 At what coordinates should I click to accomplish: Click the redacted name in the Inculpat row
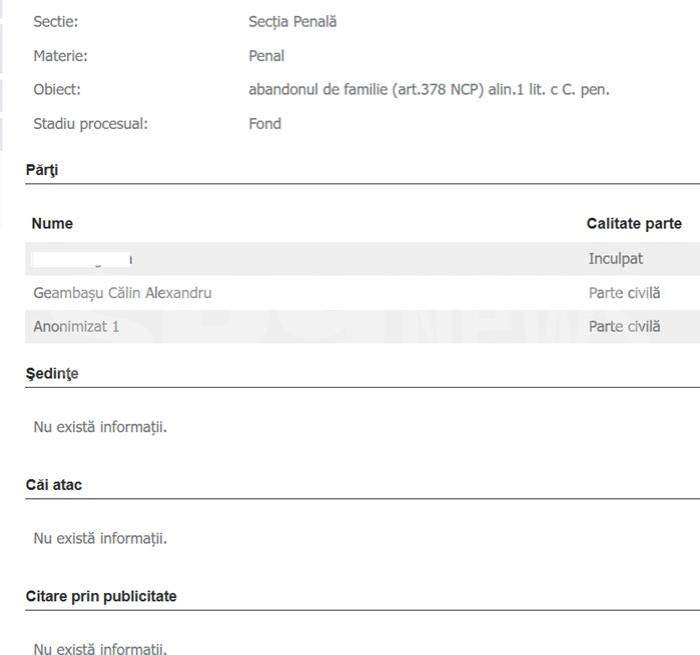tap(82, 260)
